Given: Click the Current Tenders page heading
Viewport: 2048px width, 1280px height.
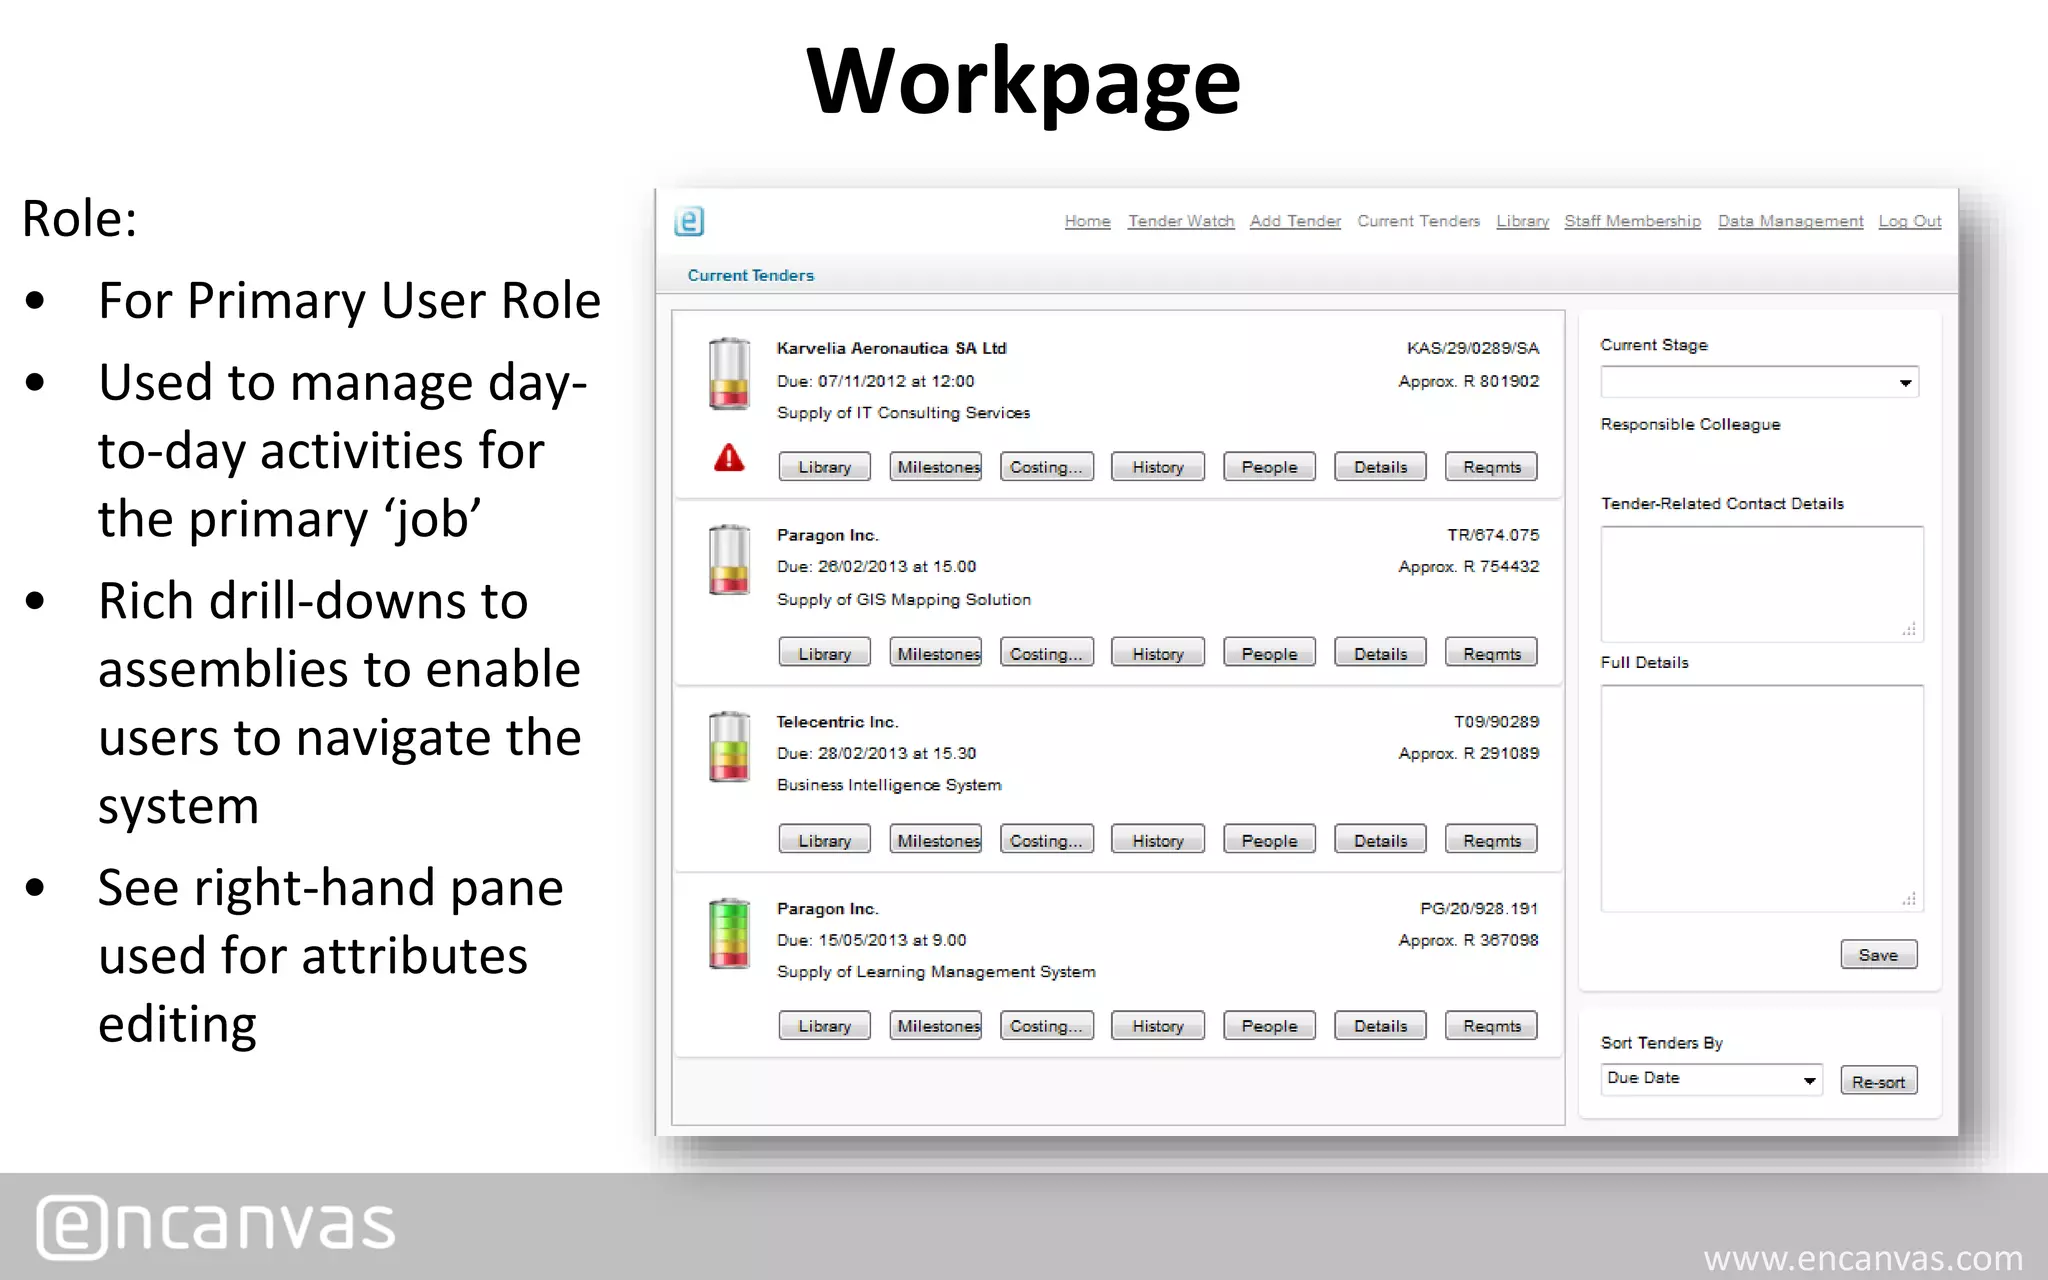Looking at the screenshot, I should (x=751, y=275).
